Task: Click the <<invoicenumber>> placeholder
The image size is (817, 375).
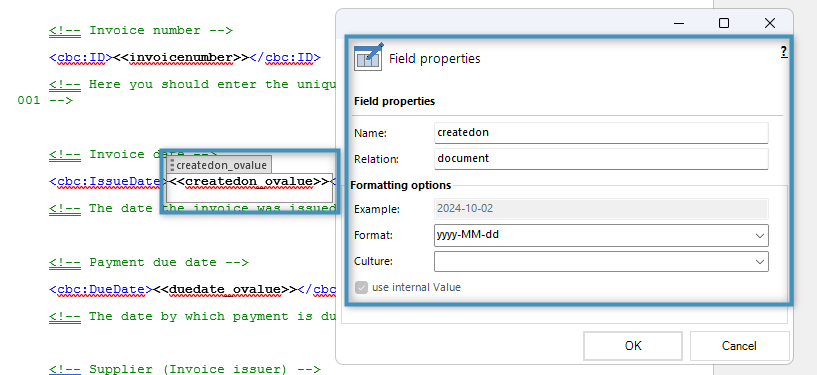Action: [181, 57]
